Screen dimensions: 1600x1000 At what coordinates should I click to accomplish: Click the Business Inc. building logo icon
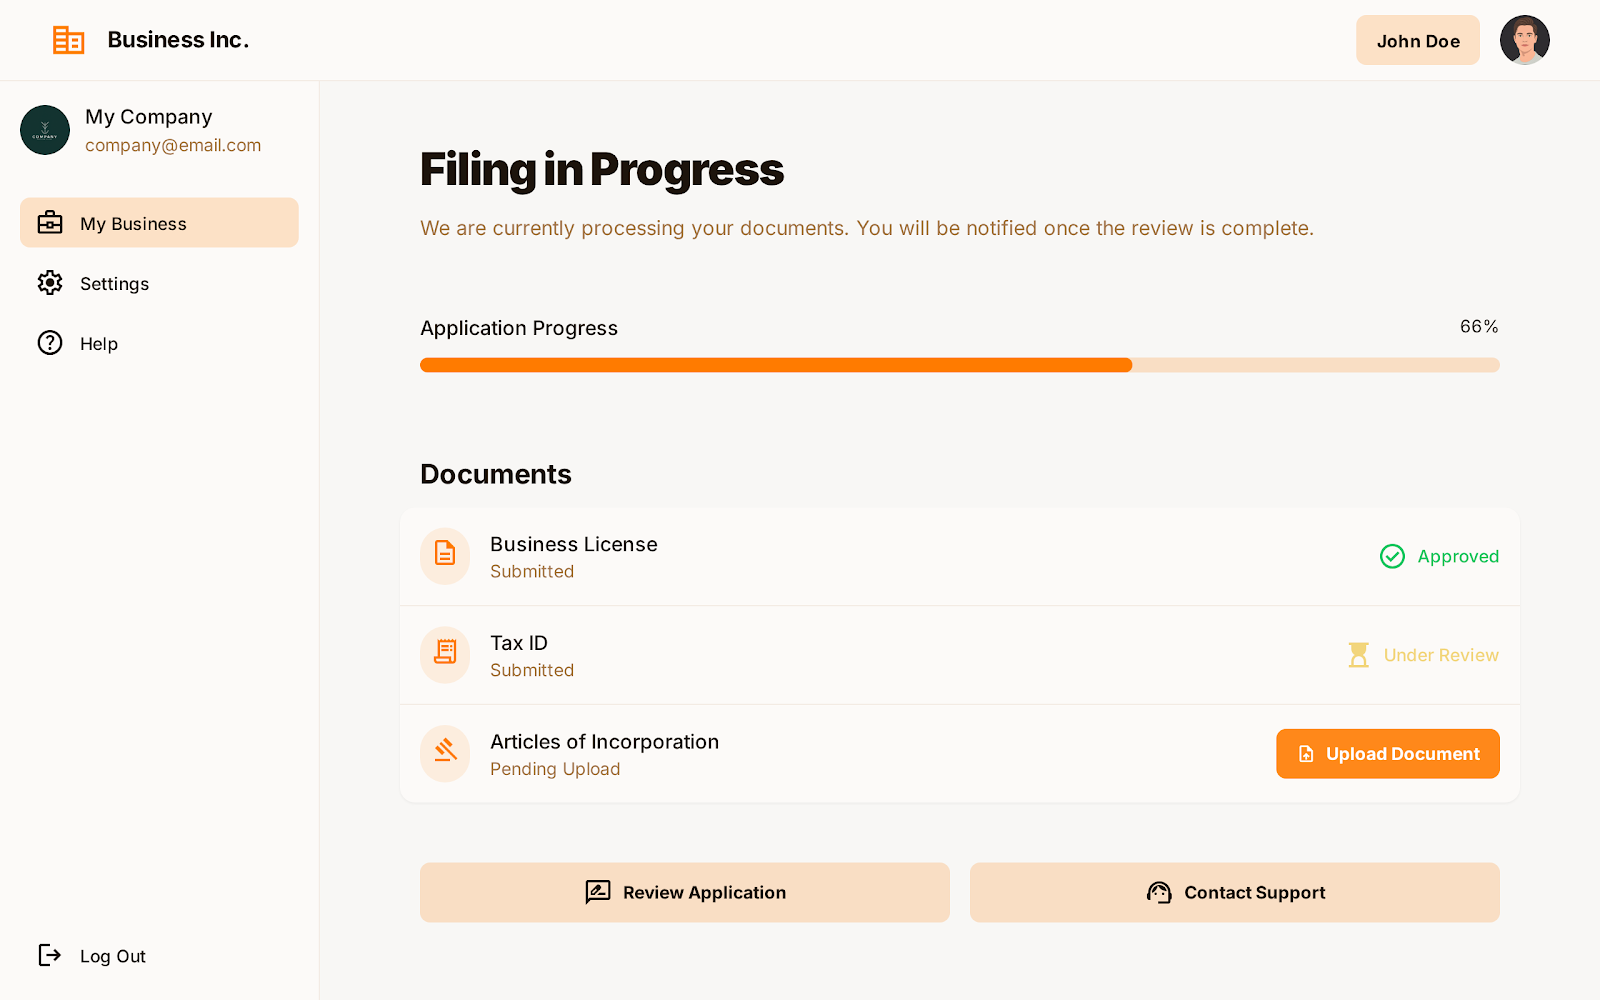pyautogui.click(x=68, y=40)
